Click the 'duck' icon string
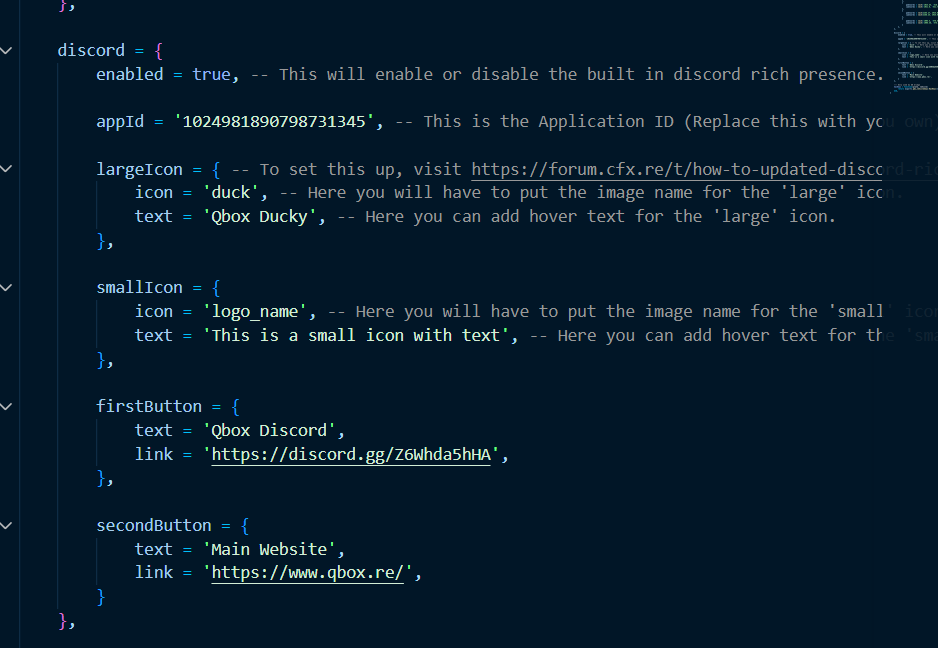The height and width of the screenshot is (648, 938). pyautogui.click(x=230, y=193)
